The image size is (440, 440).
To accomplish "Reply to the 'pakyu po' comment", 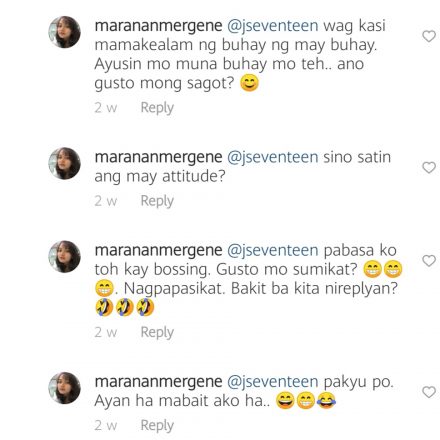I will [157, 426].
